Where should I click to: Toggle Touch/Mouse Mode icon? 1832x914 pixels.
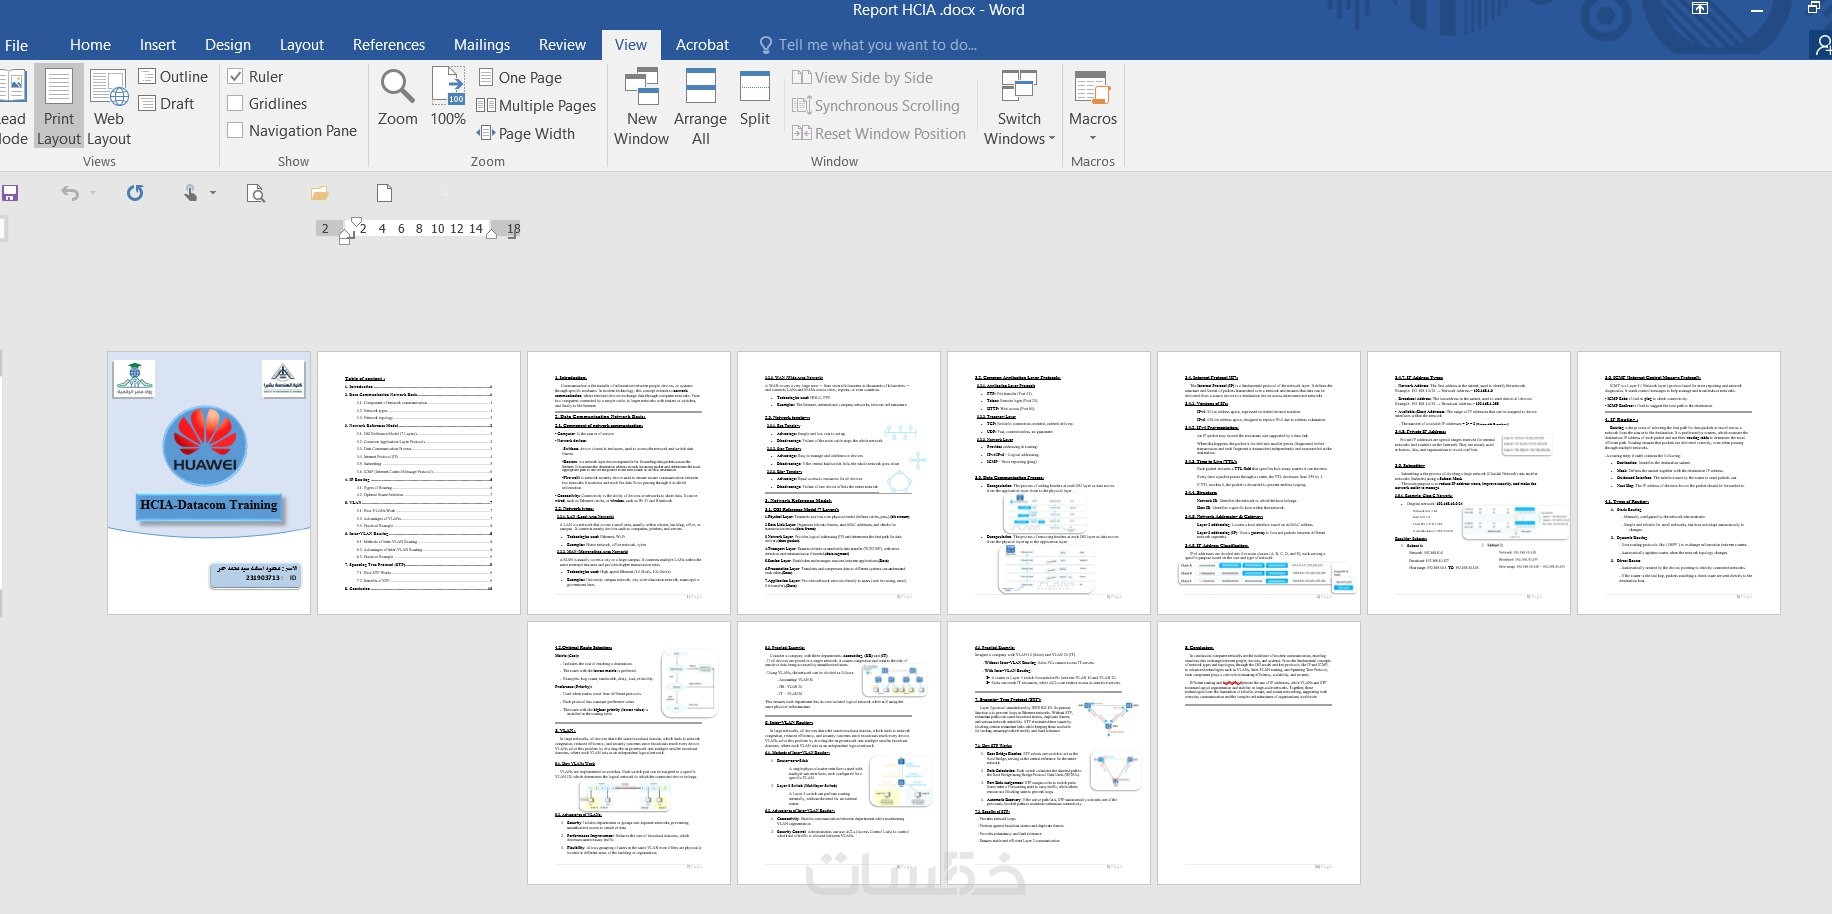pyautogui.click(x=190, y=193)
